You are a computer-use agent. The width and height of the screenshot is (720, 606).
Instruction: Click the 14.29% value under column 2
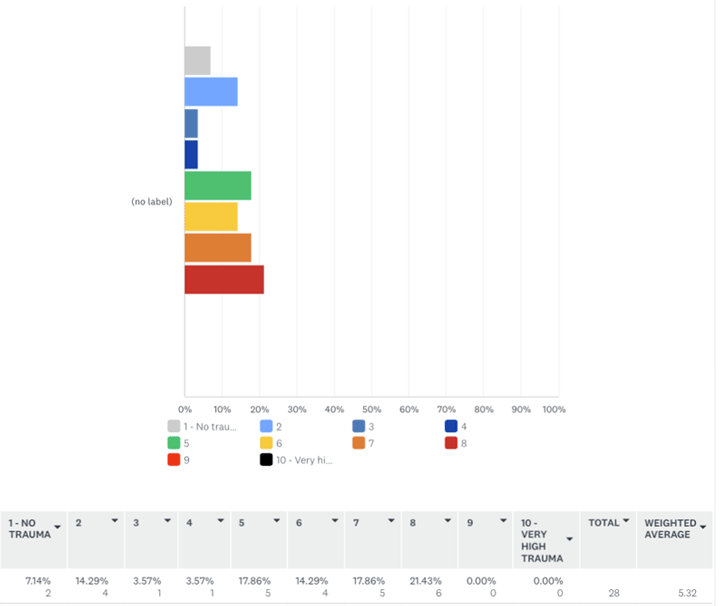pos(92,581)
